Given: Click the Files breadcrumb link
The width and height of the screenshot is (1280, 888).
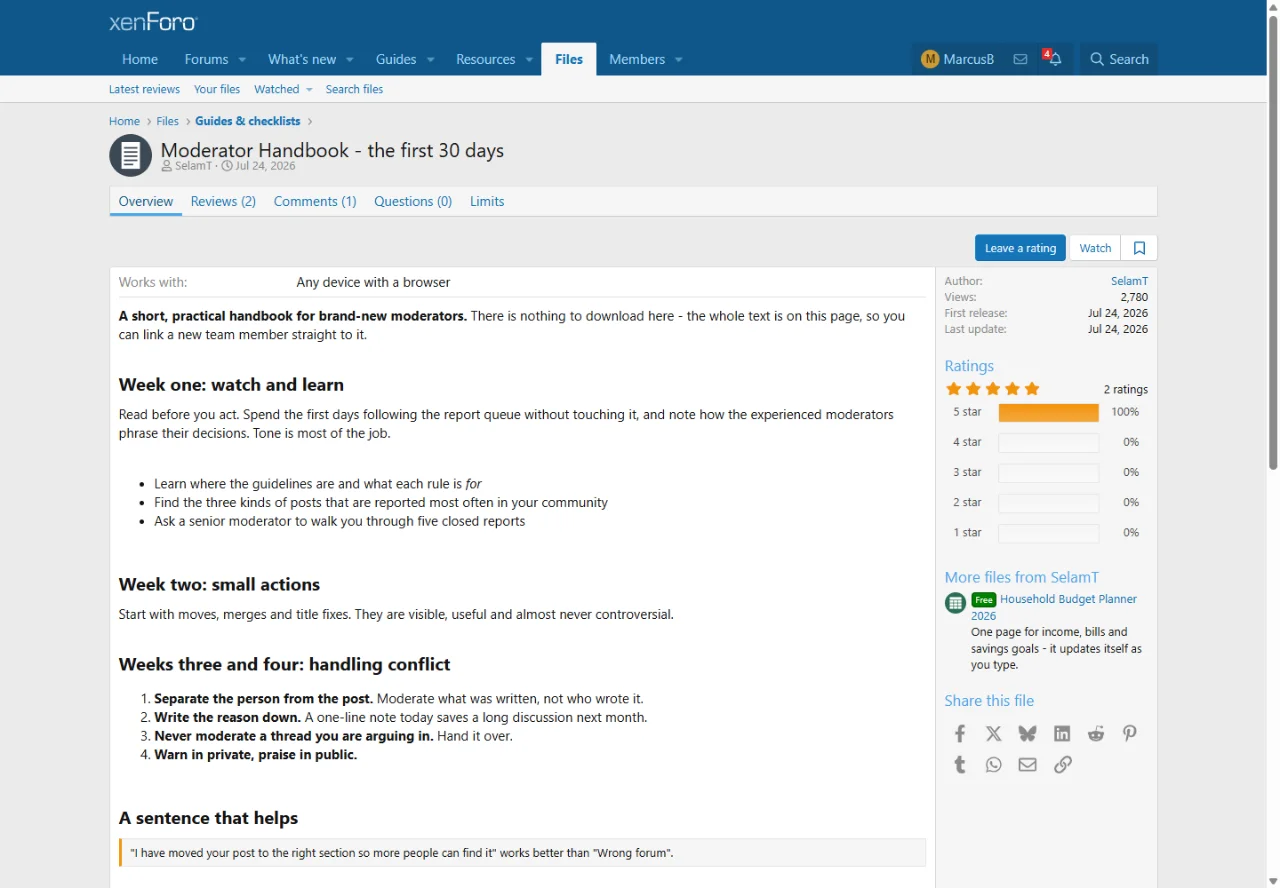Looking at the screenshot, I should [167, 121].
